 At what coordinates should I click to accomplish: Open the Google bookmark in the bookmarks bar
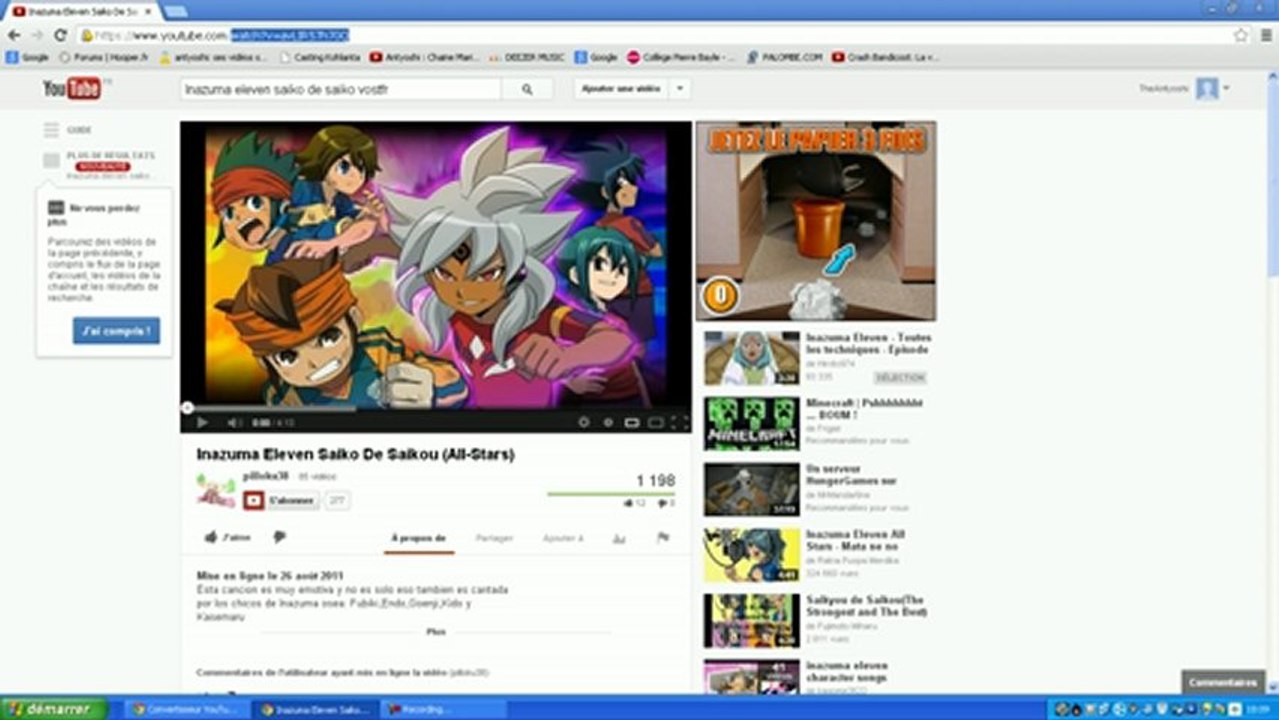27,57
